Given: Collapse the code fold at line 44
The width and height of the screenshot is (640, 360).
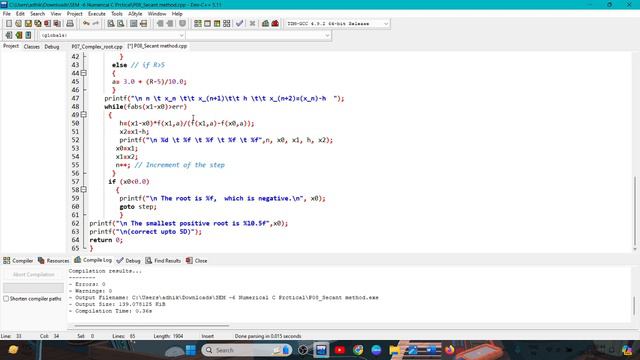Looking at the screenshot, I should 83,73.
